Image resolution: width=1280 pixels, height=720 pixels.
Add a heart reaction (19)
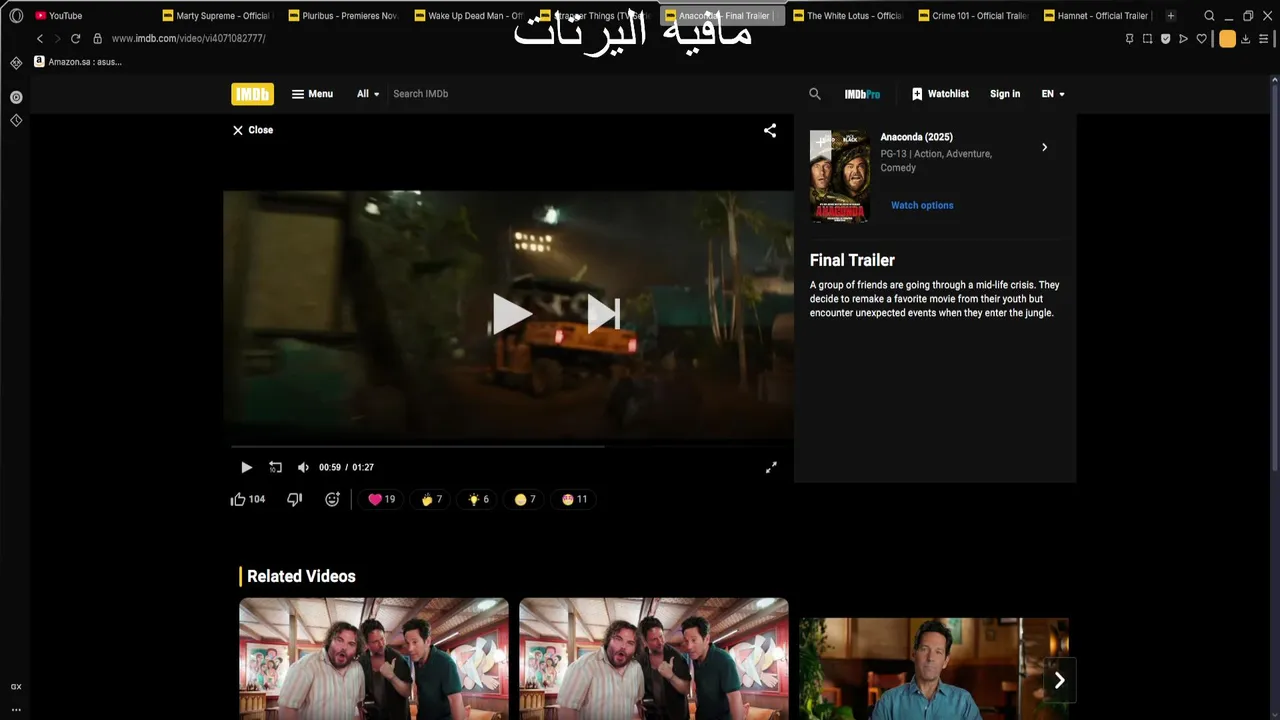381,499
